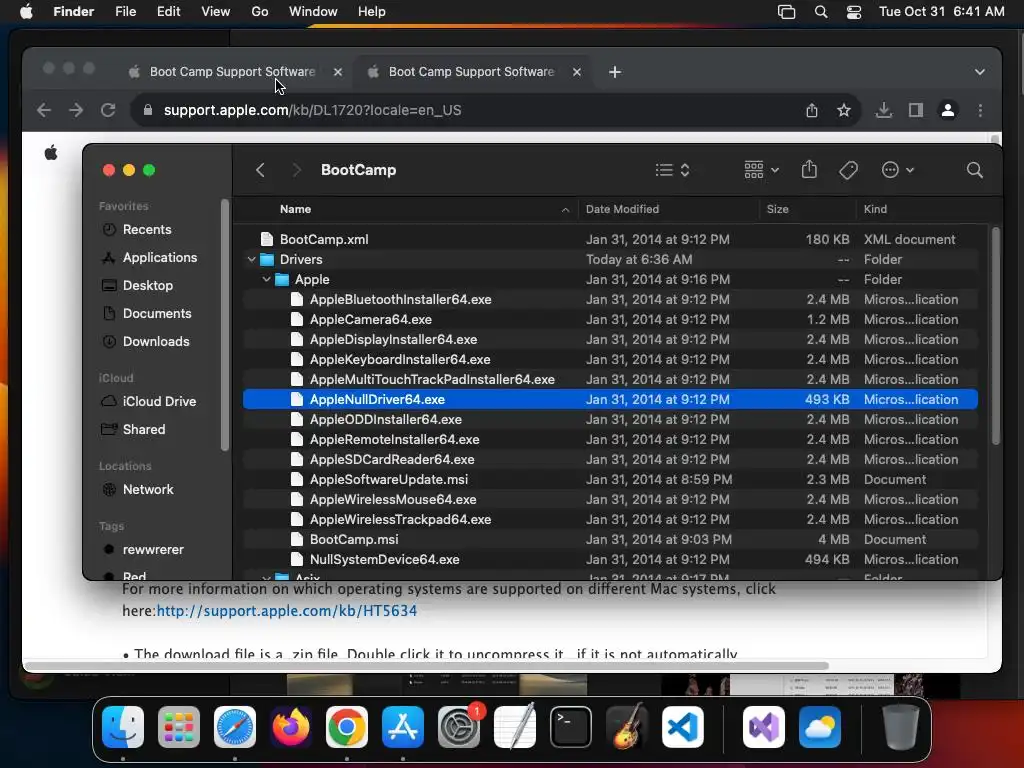Screen dimensions: 1024x768
Task: Switch to the second Boot Camp Support Software tab
Action: [x=471, y=72]
